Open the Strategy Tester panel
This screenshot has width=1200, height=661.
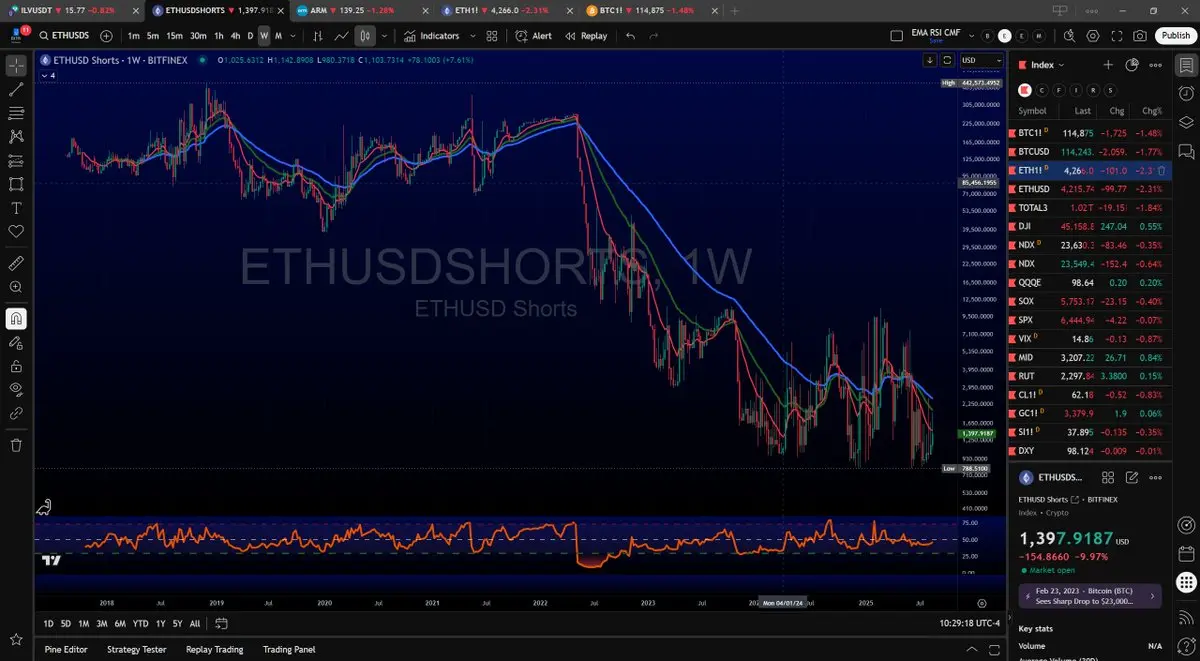(136, 649)
